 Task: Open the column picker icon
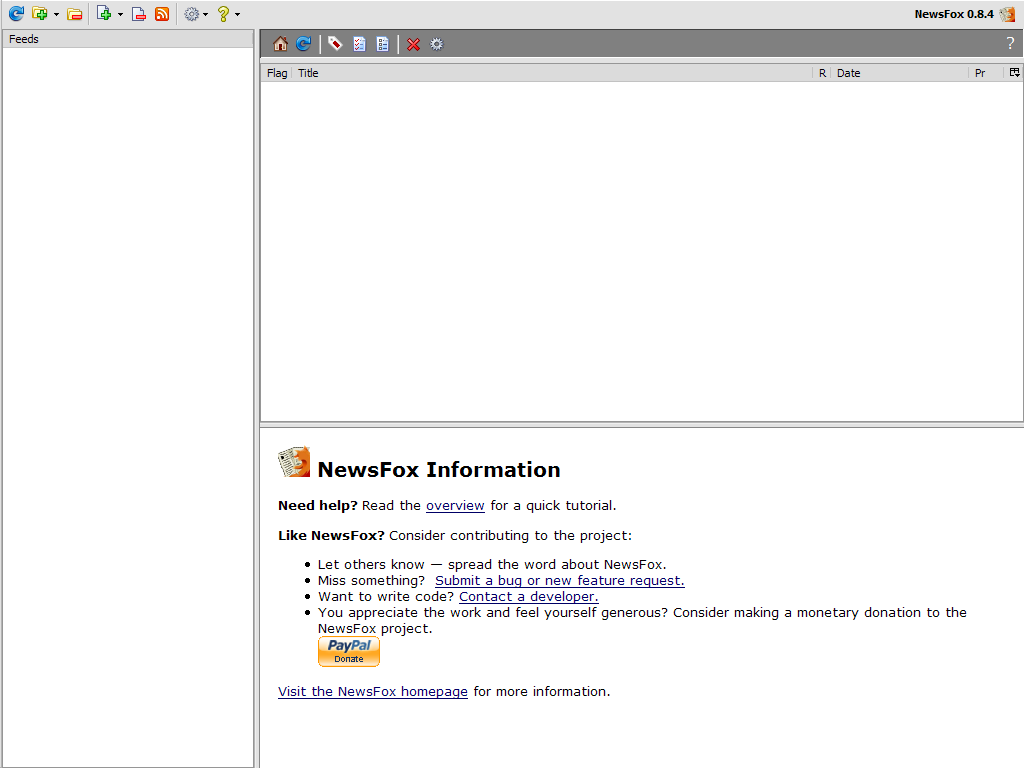point(1014,72)
